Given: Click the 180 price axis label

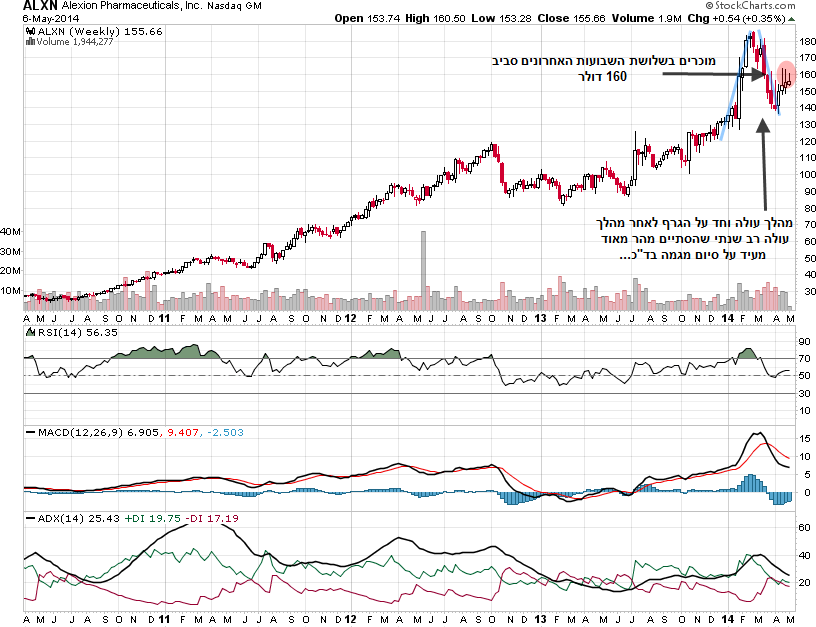Looking at the screenshot, I should click(808, 42).
